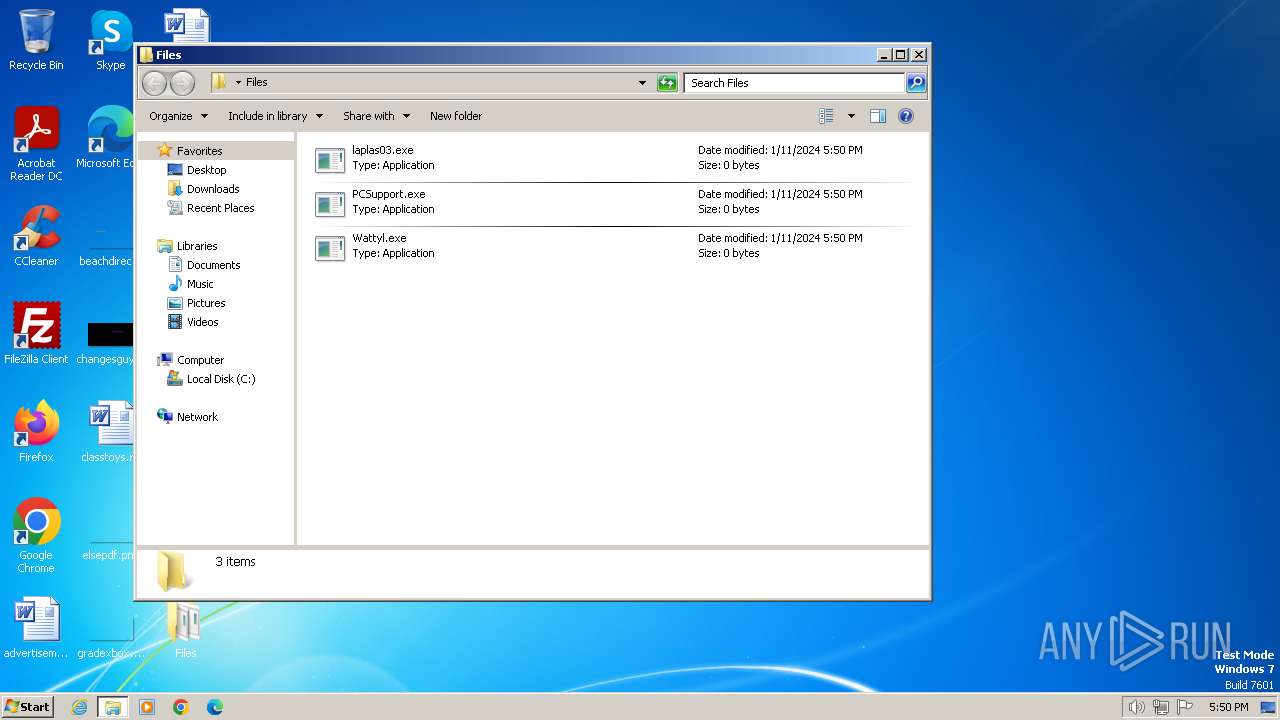The width and height of the screenshot is (1280, 720).
Task: Expand the view options dropdown arrow
Action: tap(851, 116)
